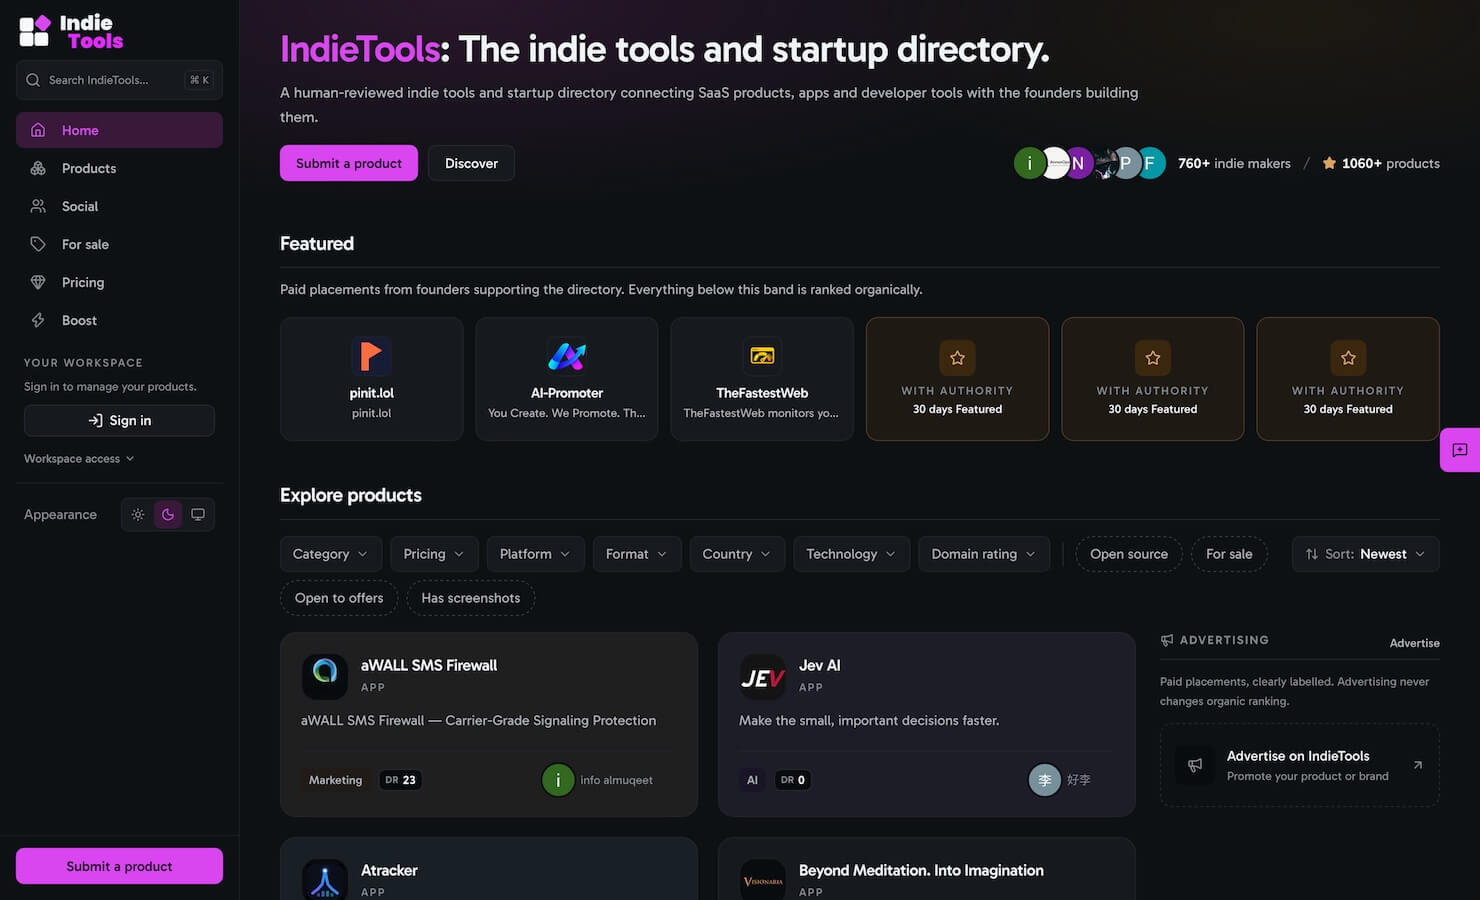
Task: Open Social in the sidebar
Action: [x=119, y=206]
